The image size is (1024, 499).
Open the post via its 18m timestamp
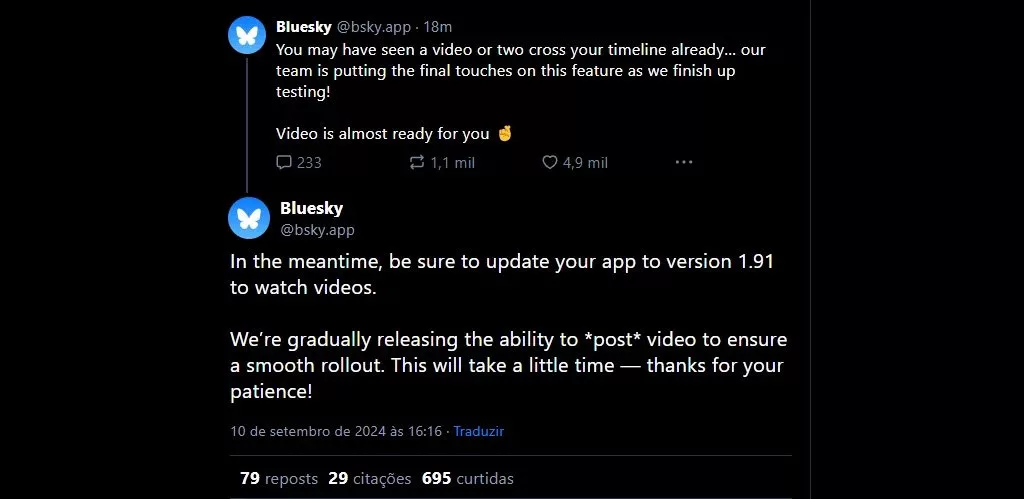(x=438, y=27)
